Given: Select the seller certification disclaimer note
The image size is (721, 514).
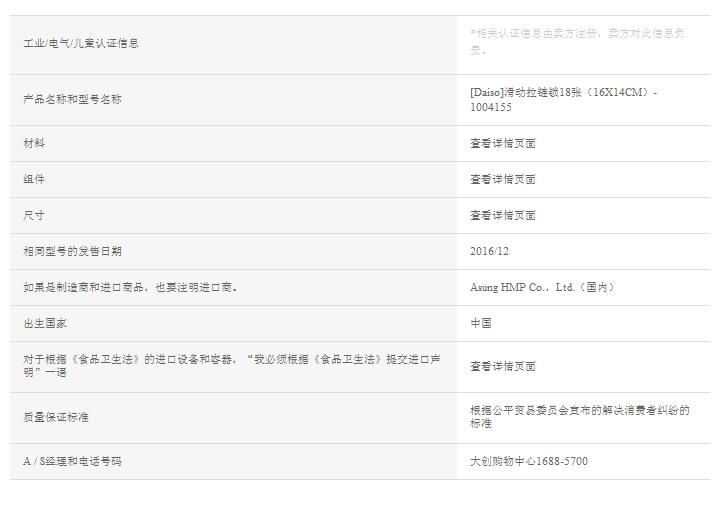Looking at the screenshot, I should pos(577,41).
